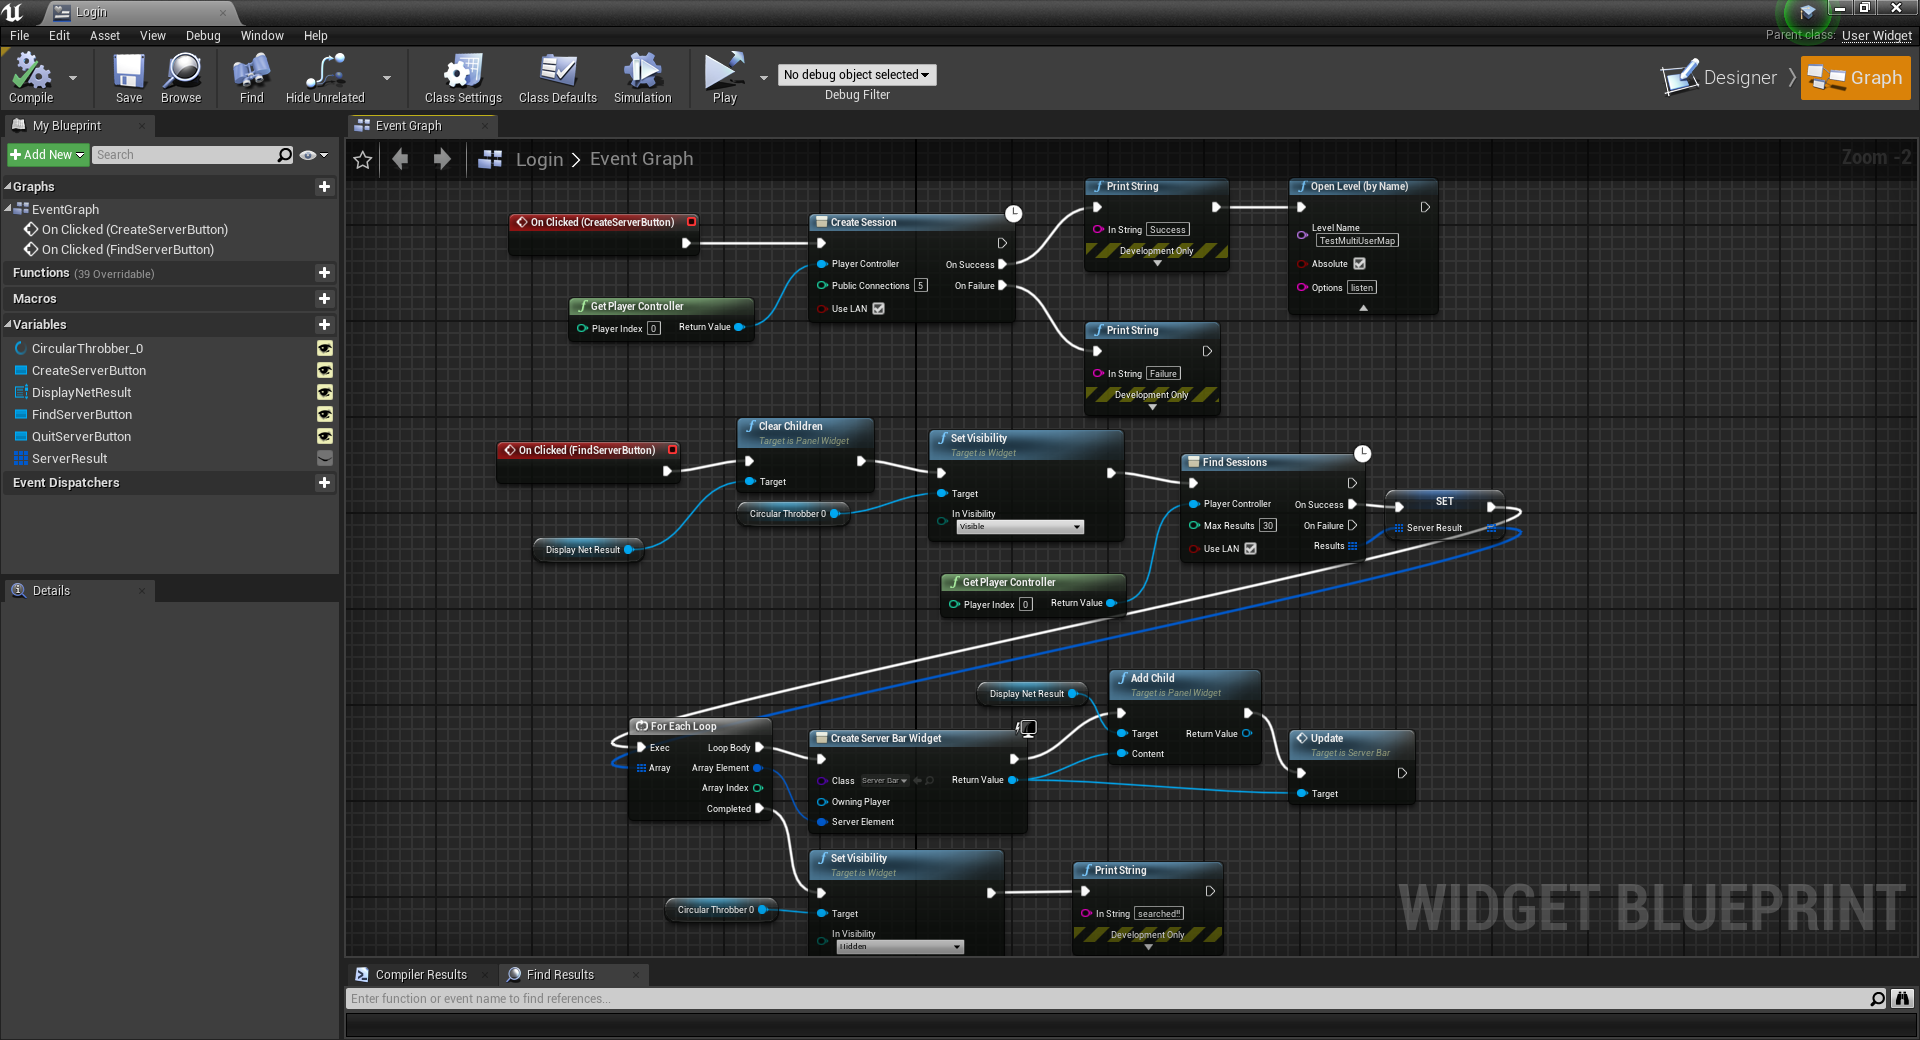Open the Edit menu

[x=59, y=36]
